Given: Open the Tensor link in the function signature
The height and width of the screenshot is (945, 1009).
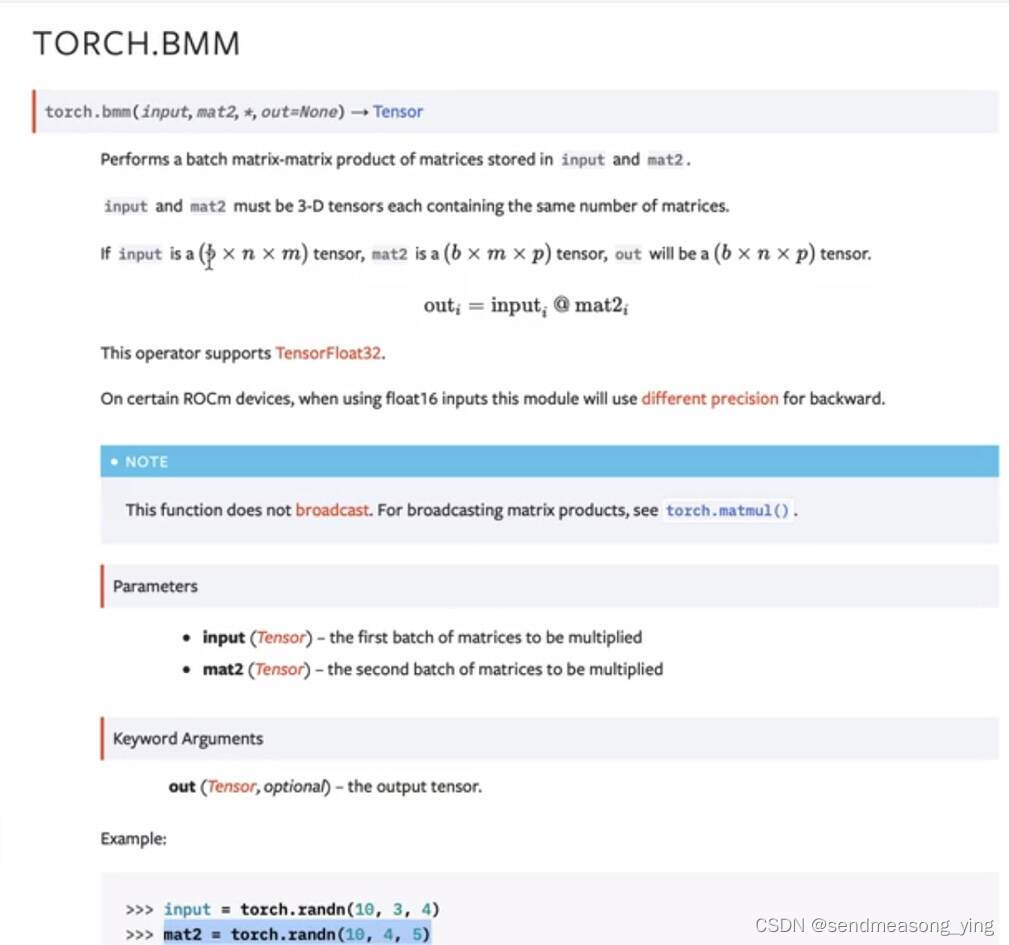Looking at the screenshot, I should 397,112.
